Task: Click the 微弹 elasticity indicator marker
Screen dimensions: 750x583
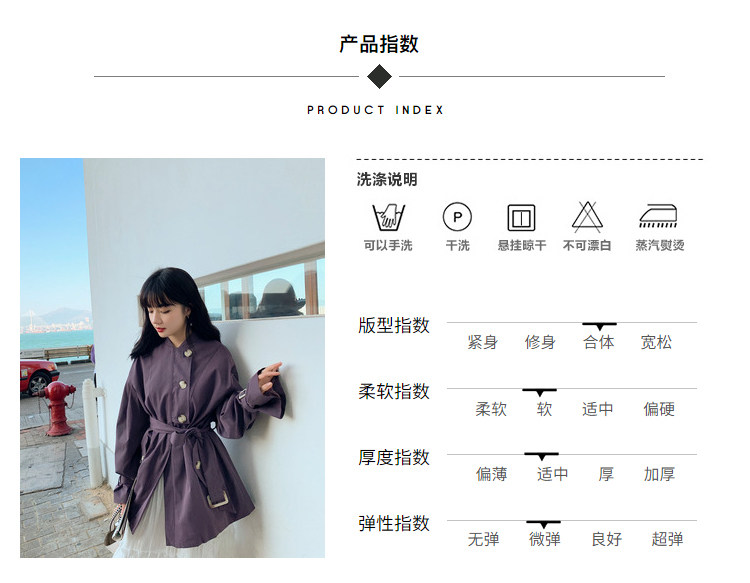Action: coord(543,524)
